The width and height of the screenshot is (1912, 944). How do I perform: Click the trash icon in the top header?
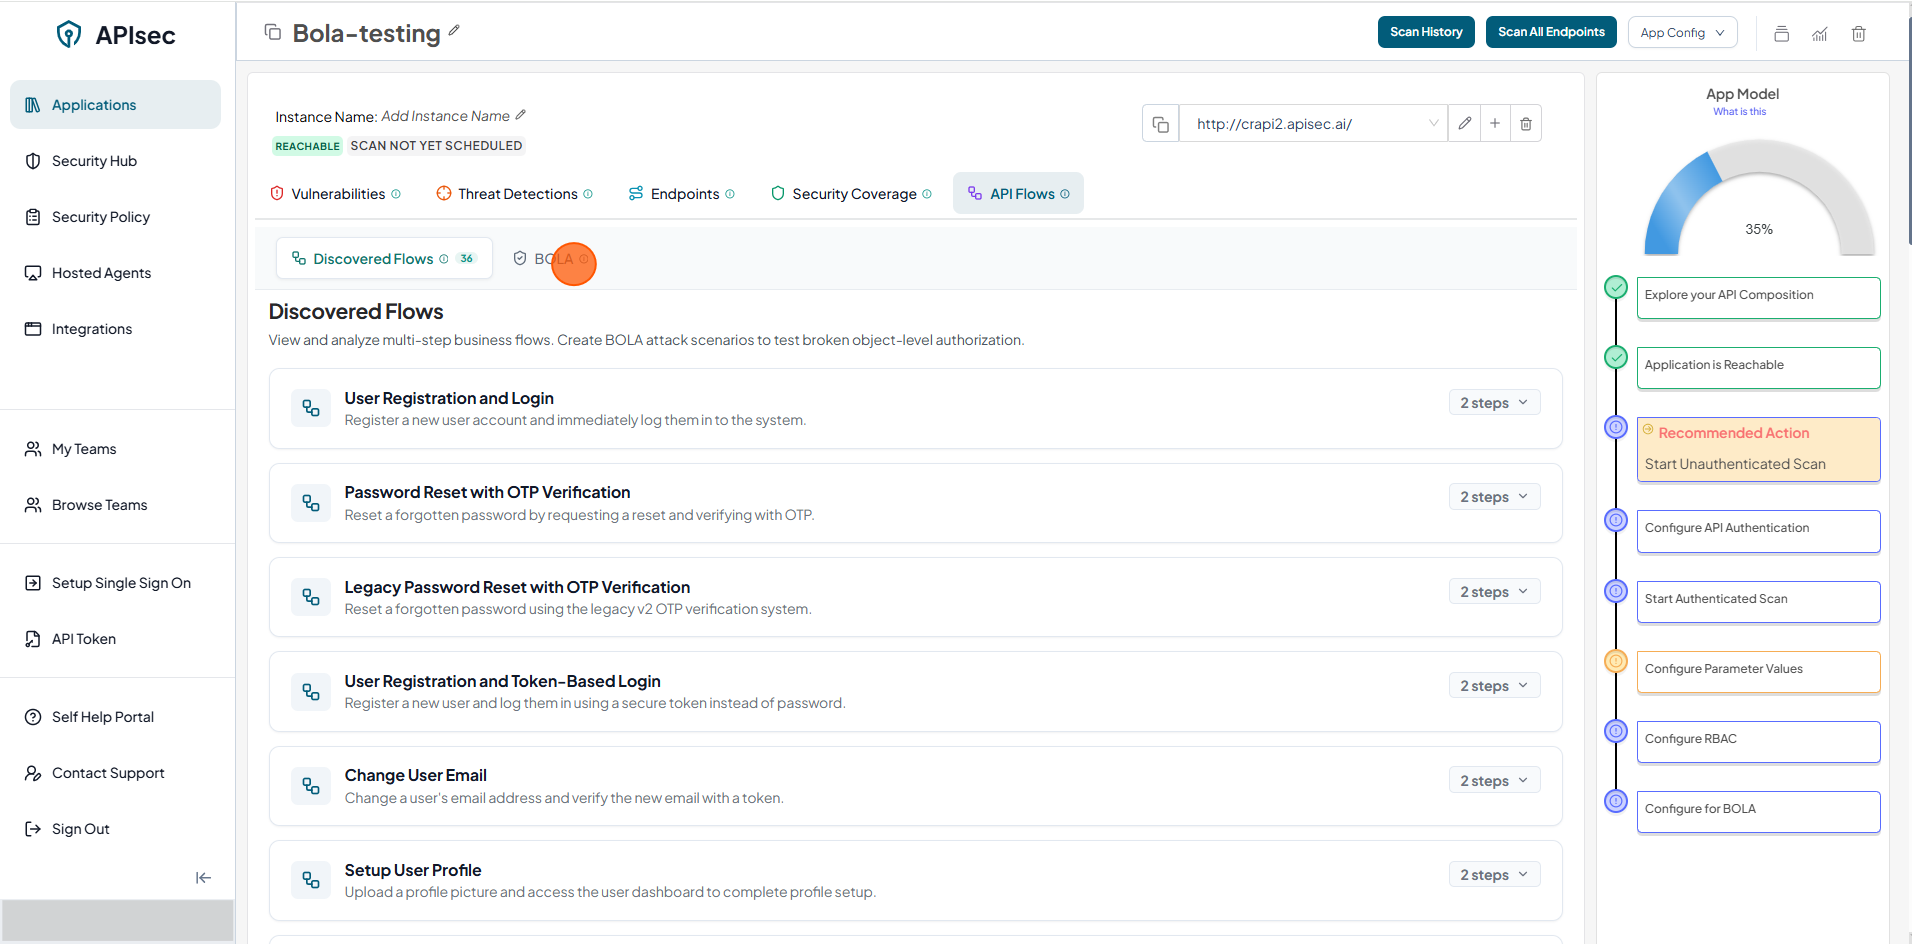point(1858,34)
